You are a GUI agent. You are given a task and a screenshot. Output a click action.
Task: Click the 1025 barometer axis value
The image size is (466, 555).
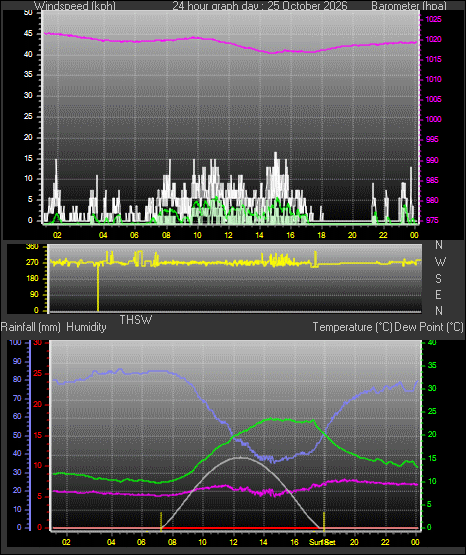coord(433,19)
